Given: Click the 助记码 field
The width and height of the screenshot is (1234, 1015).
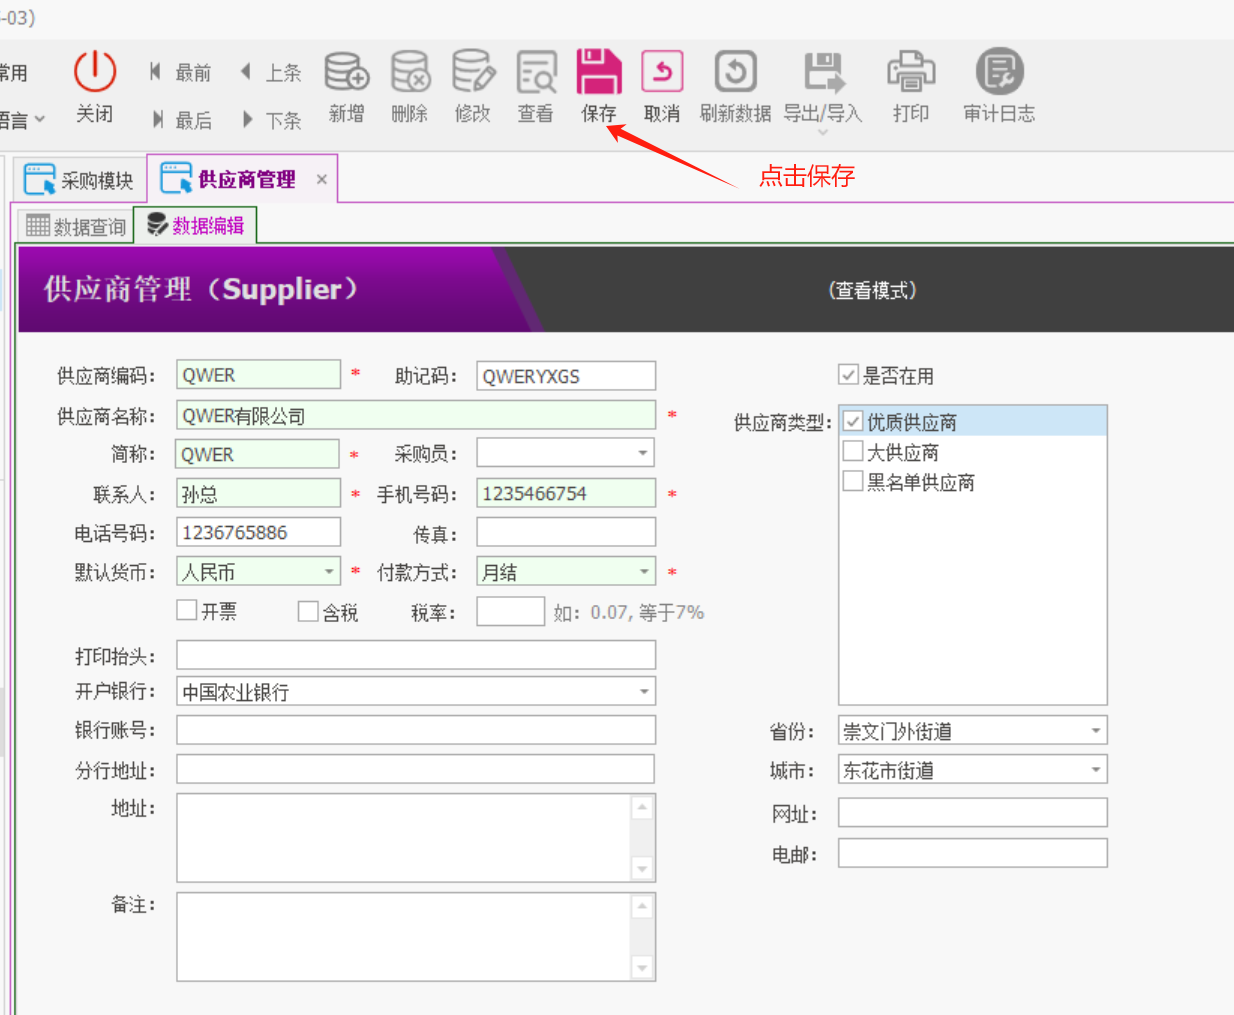Looking at the screenshot, I should 566,375.
